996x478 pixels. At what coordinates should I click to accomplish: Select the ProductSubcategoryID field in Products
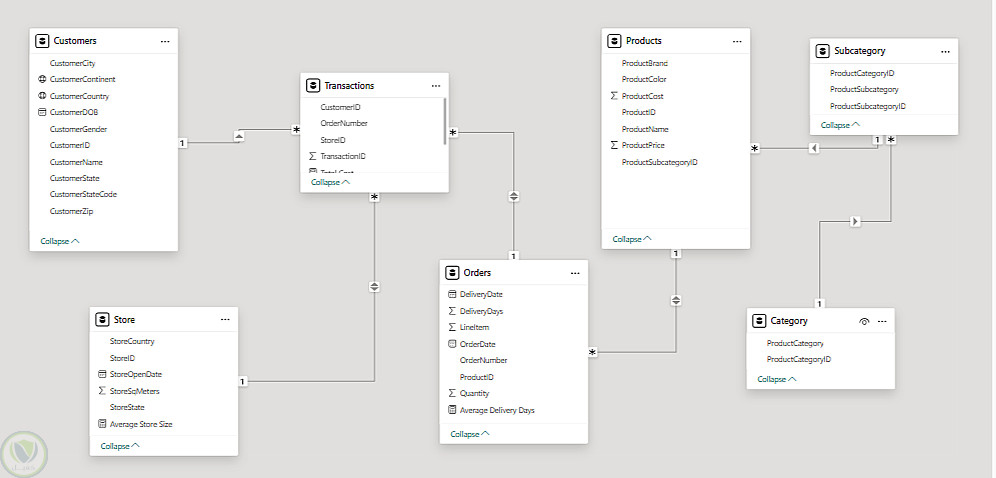click(x=659, y=162)
